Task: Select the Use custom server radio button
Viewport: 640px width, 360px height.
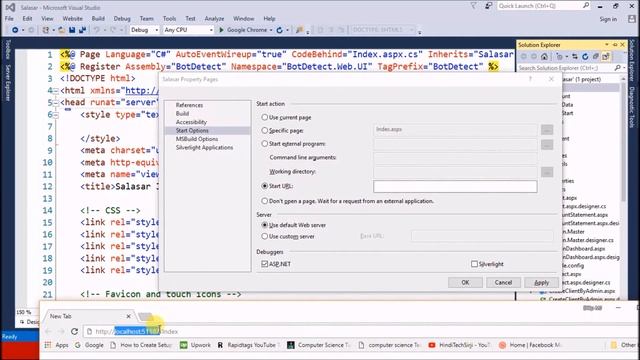Action: click(264, 236)
